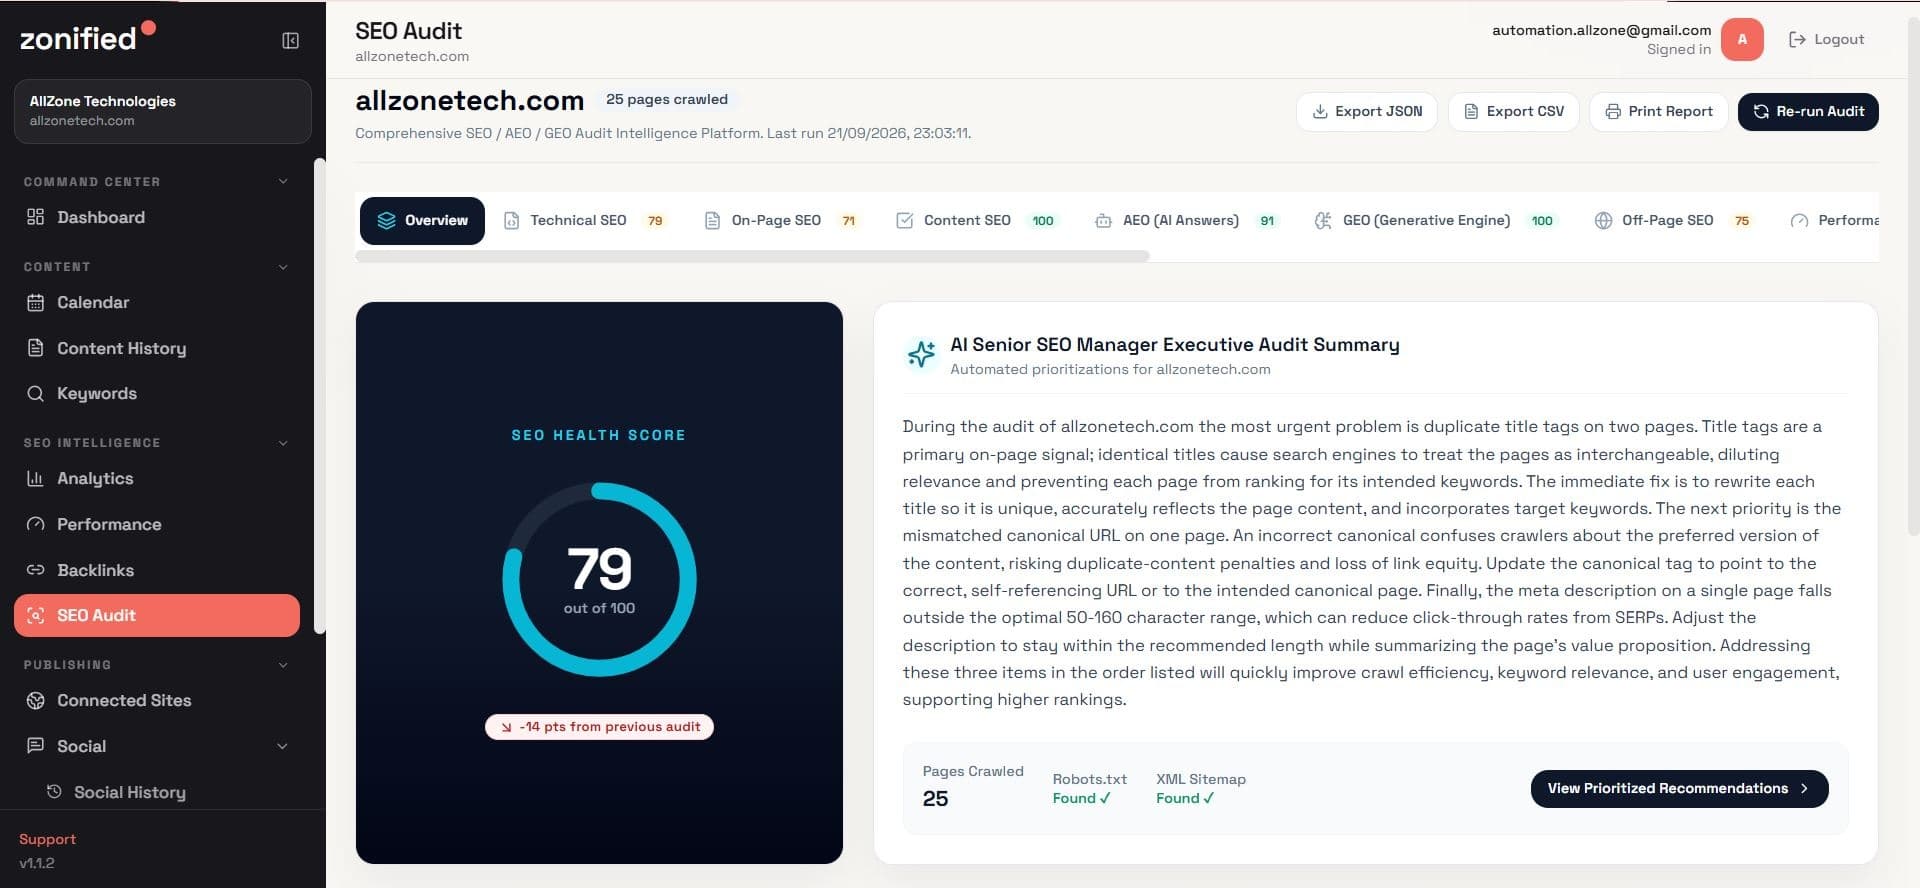
Task: Open the GEO (Generative Engine) tab
Action: coord(1437,220)
